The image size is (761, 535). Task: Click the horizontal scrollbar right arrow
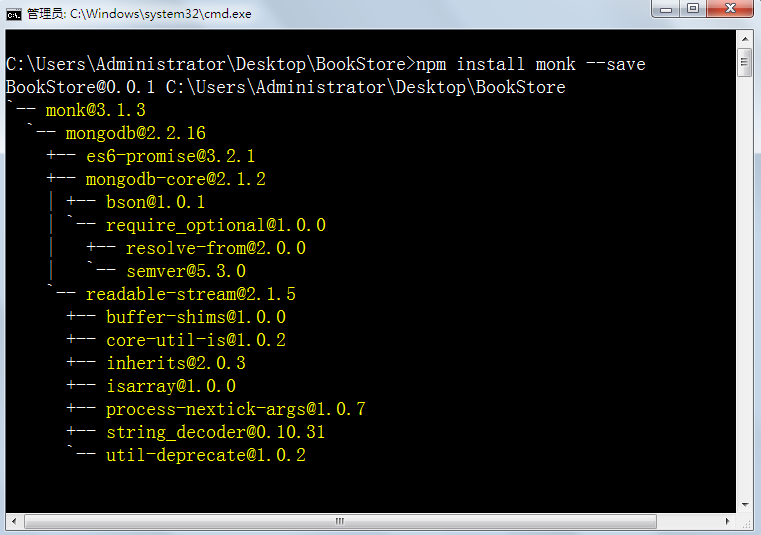pyautogui.click(x=728, y=521)
